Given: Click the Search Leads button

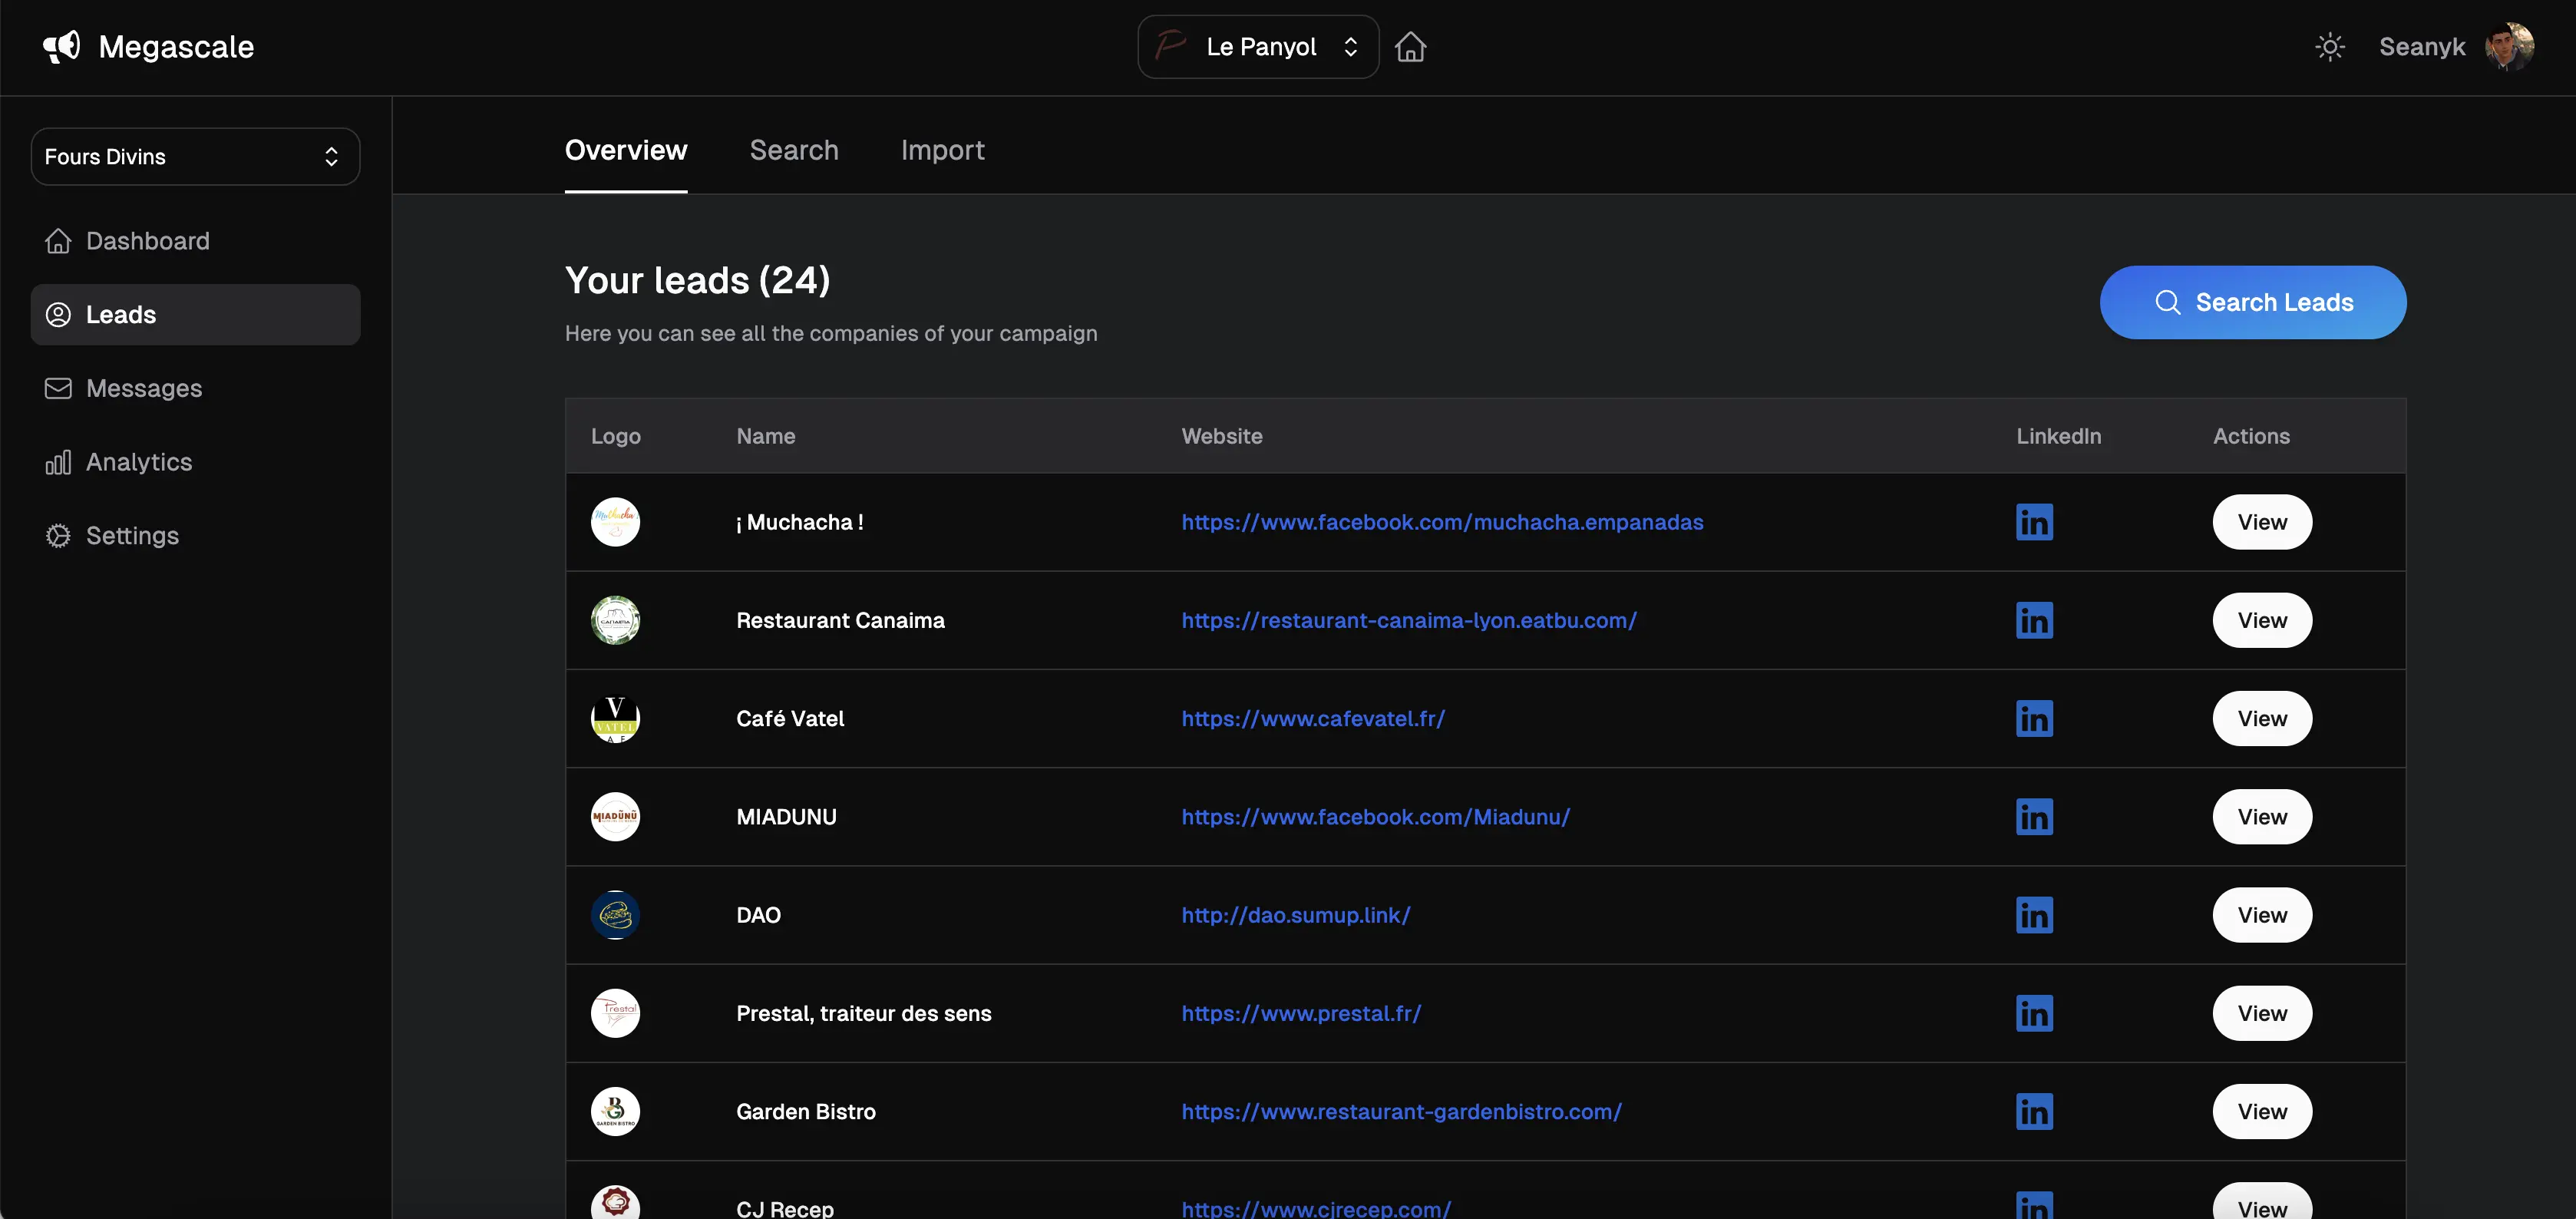Looking at the screenshot, I should click(x=2252, y=302).
